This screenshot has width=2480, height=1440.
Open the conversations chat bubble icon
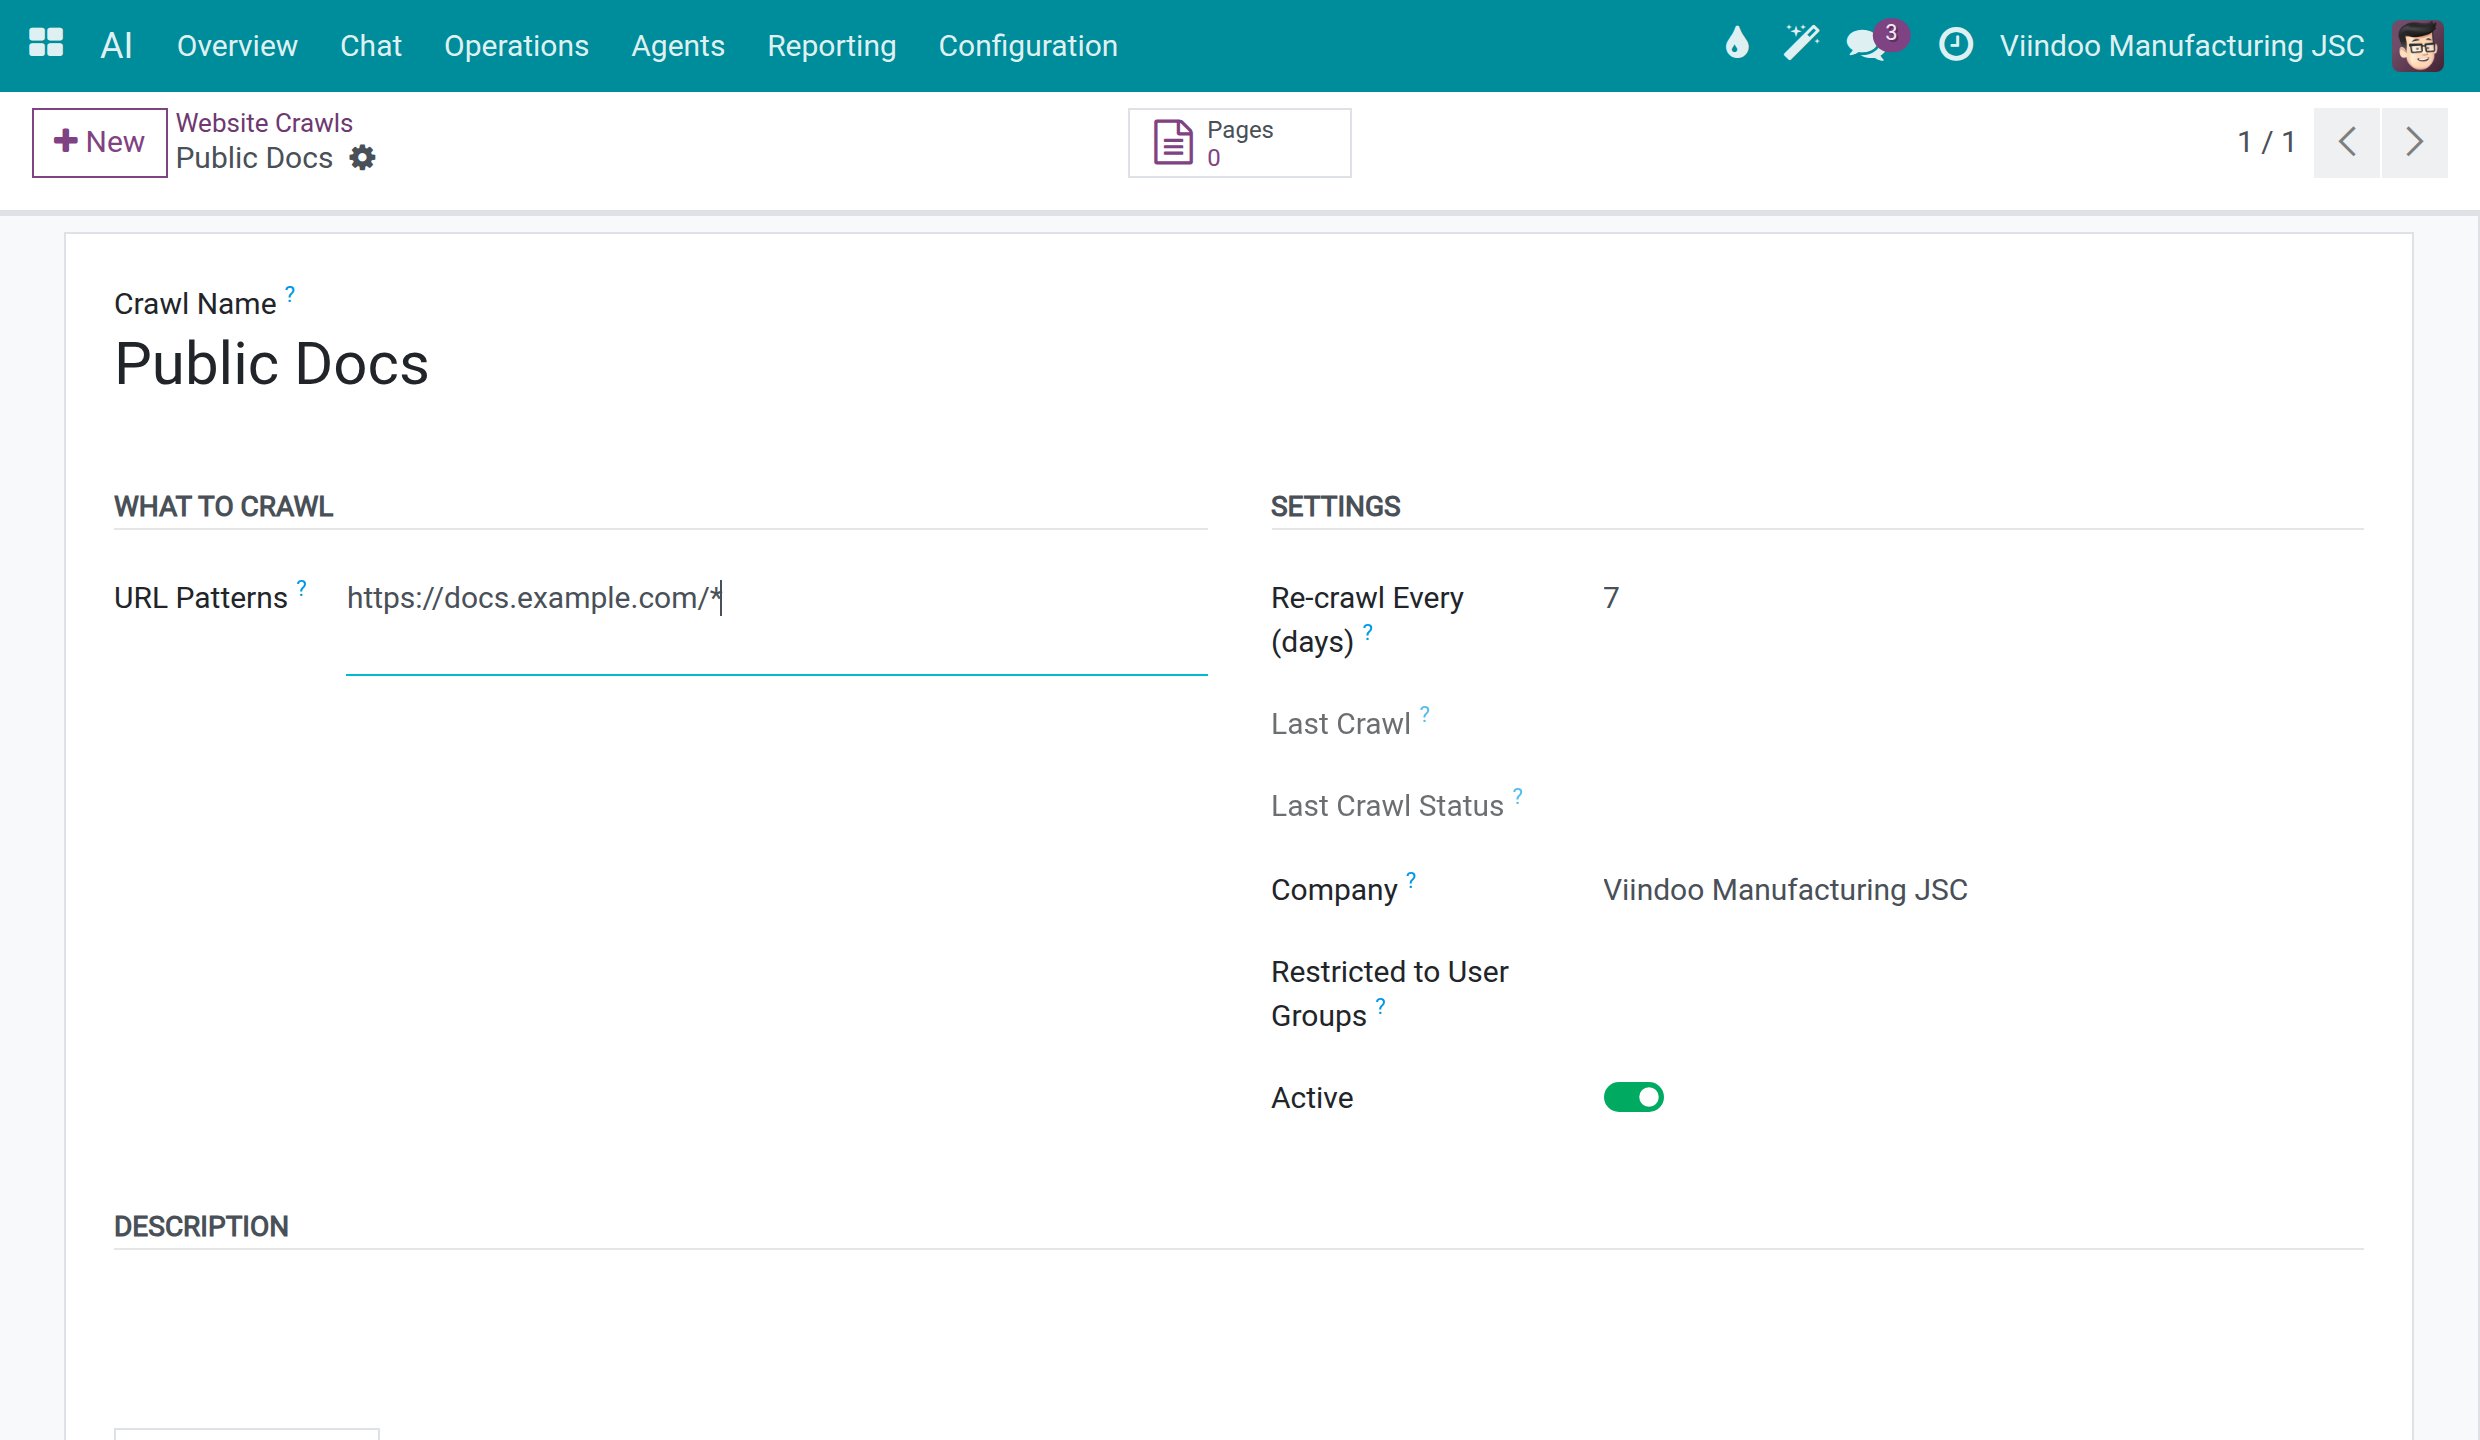click(x=1867, y=45)
